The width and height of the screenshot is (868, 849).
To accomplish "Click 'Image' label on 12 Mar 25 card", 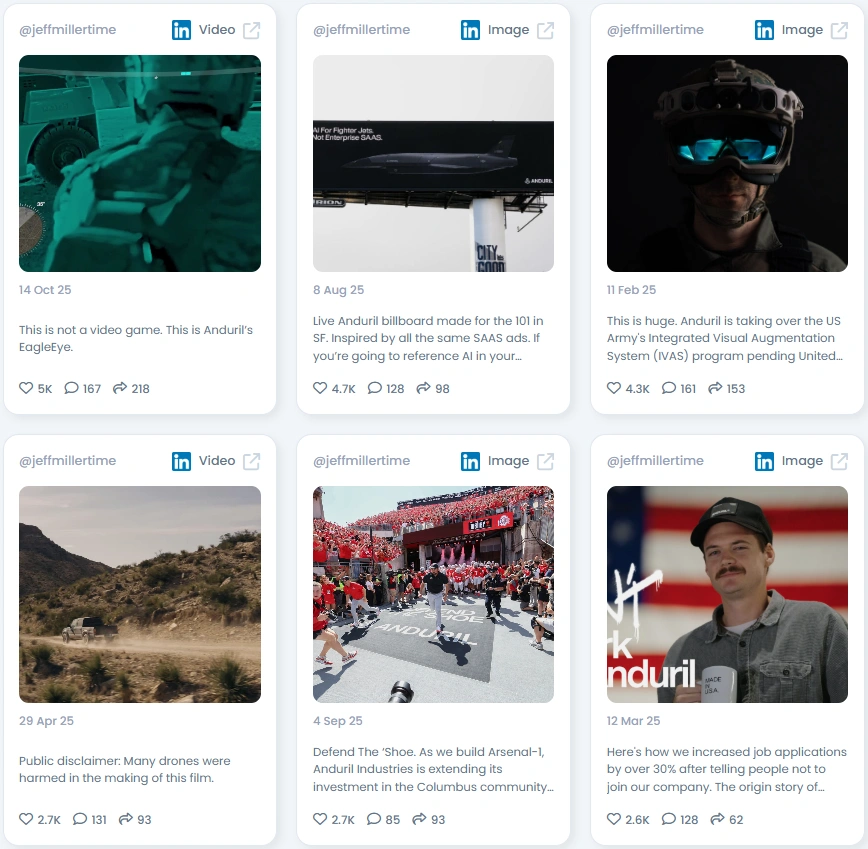I will click(802, 461).
